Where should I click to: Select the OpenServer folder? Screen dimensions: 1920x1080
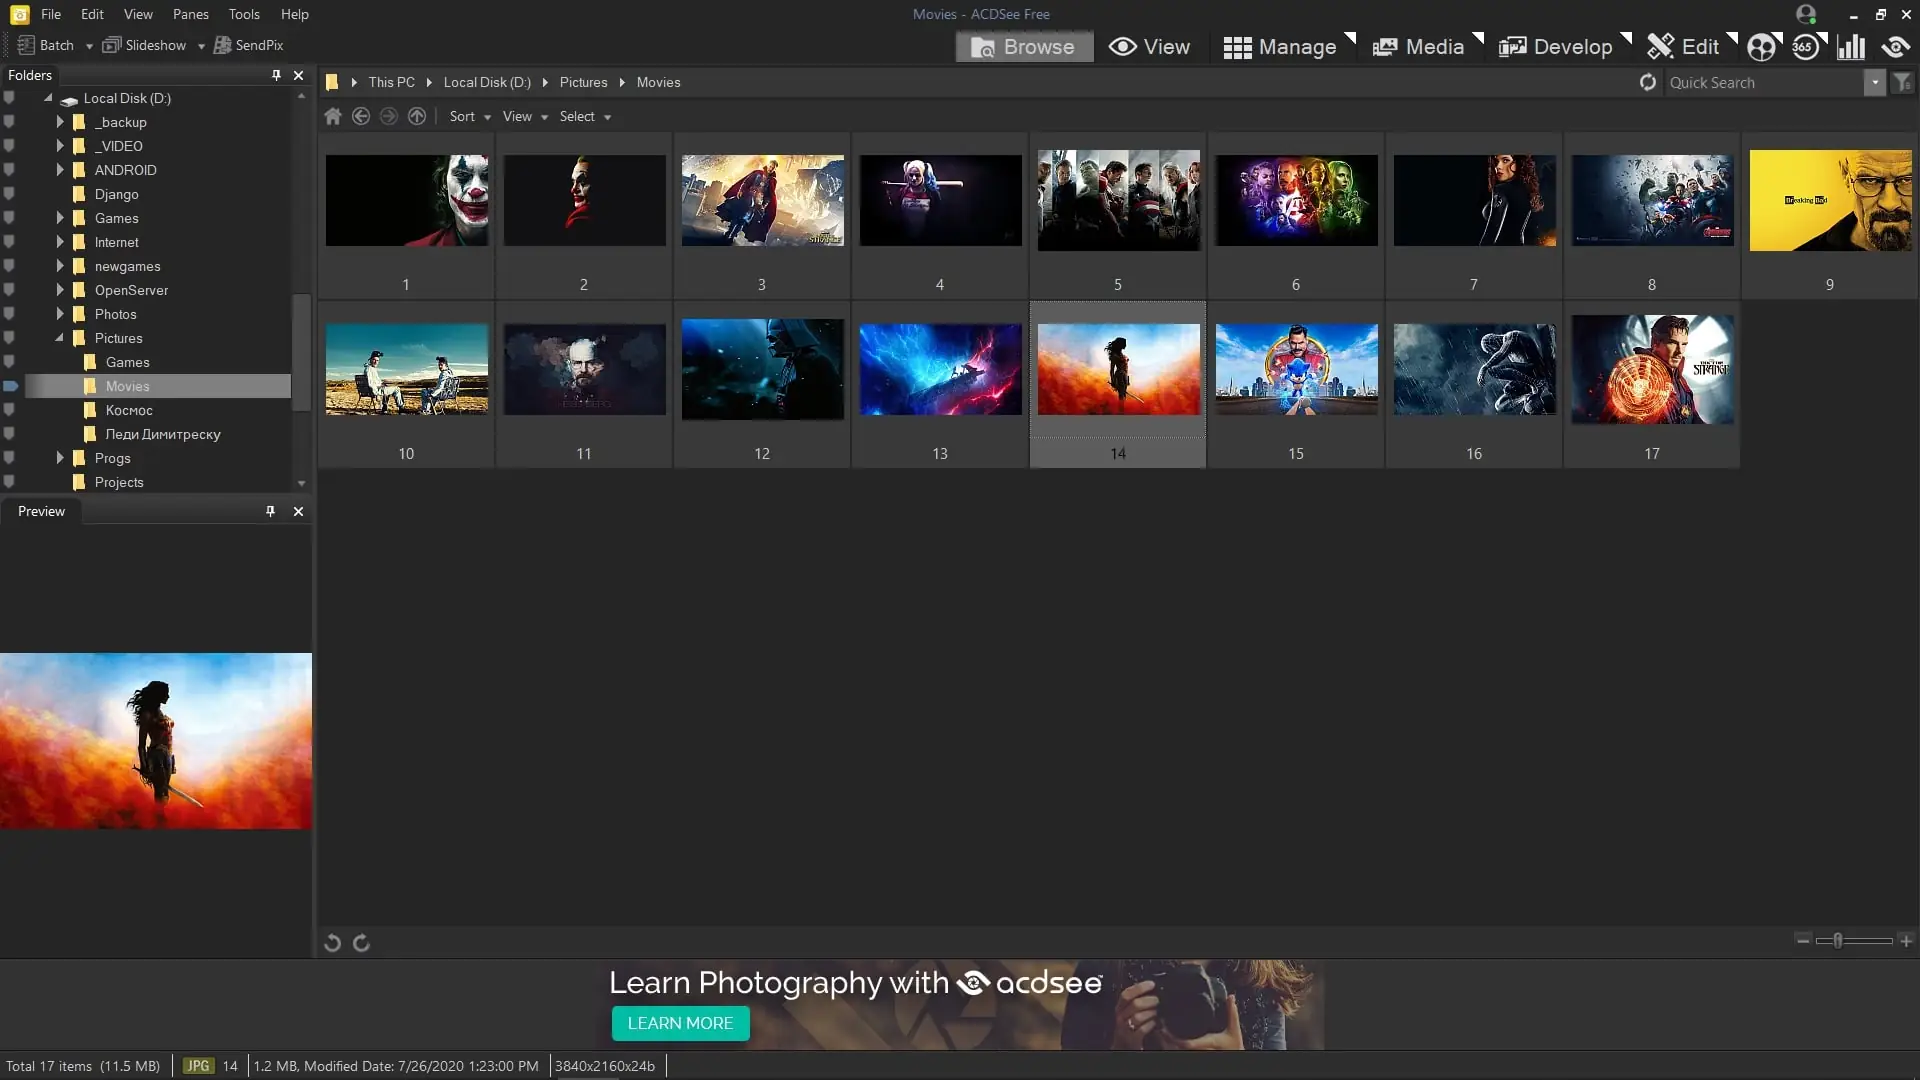pos(131,290)
